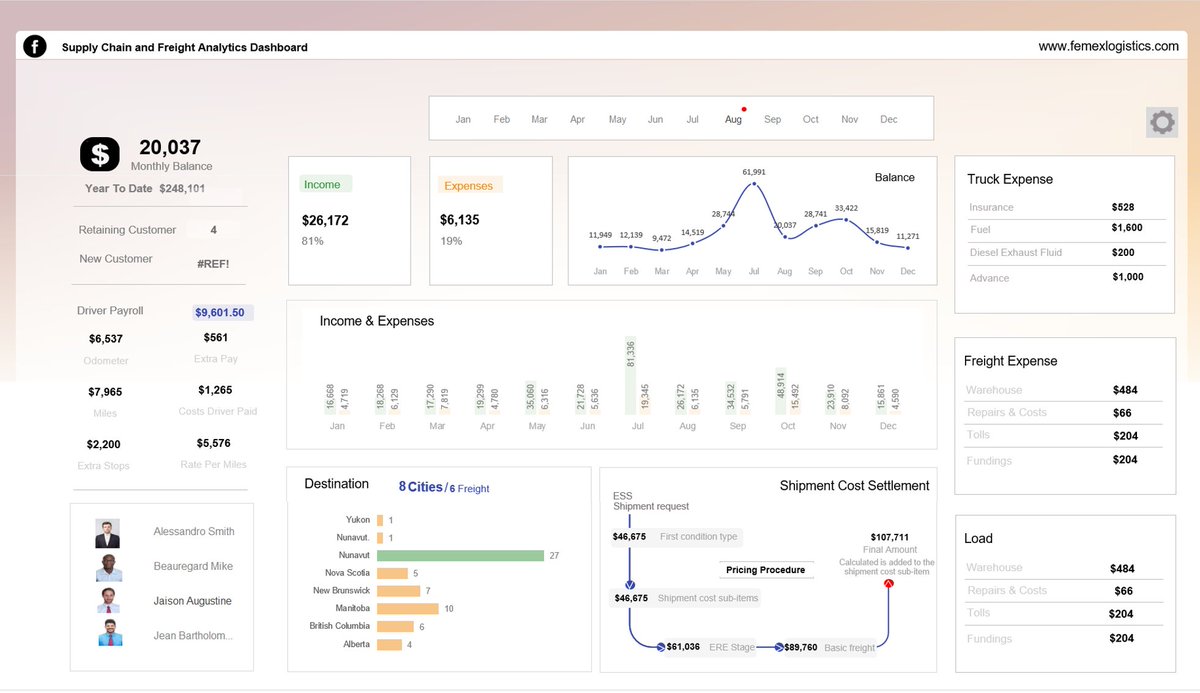Image resolution: width=1200 pixels, height=693 pixels.
Task: Click the 61,991 July peak on Balance chart
Action: pos(754,185)
